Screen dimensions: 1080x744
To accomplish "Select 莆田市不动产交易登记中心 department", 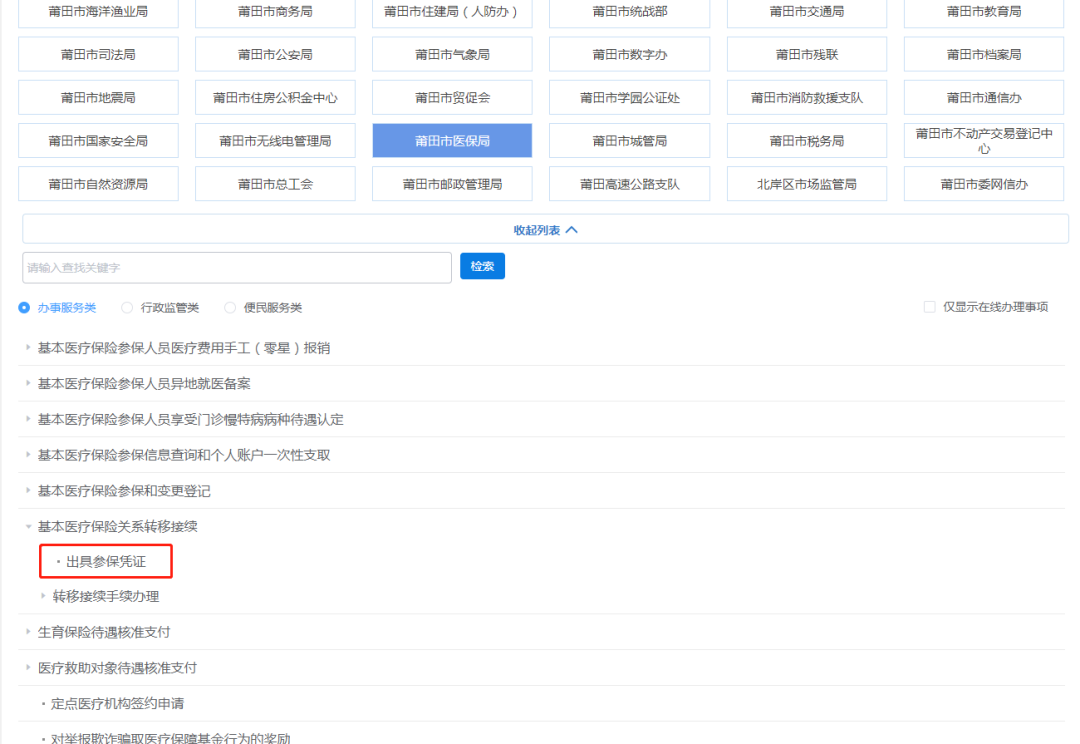I will pyautogui.click(x=983, y=141).
